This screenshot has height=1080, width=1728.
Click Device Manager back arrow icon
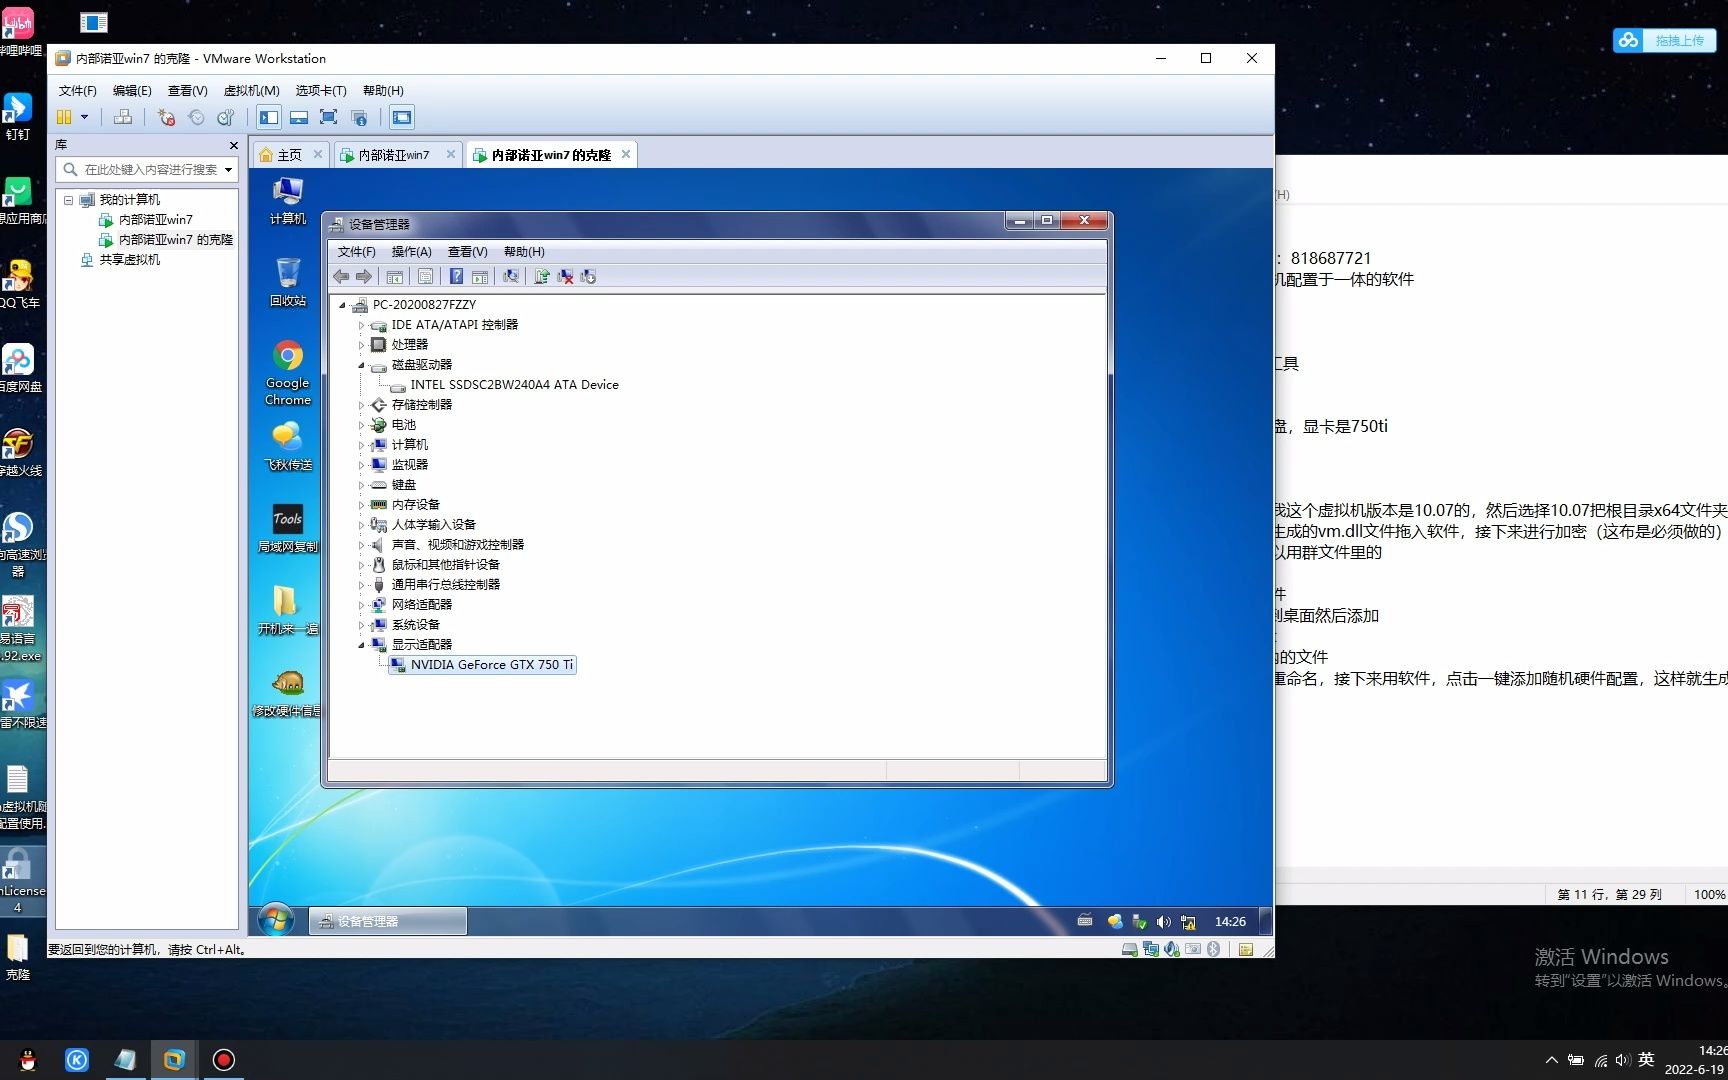click(x=341, y=277)
